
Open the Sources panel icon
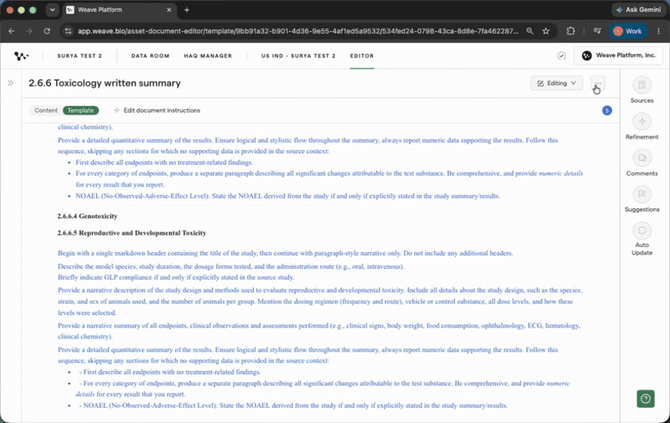[642, 85]
